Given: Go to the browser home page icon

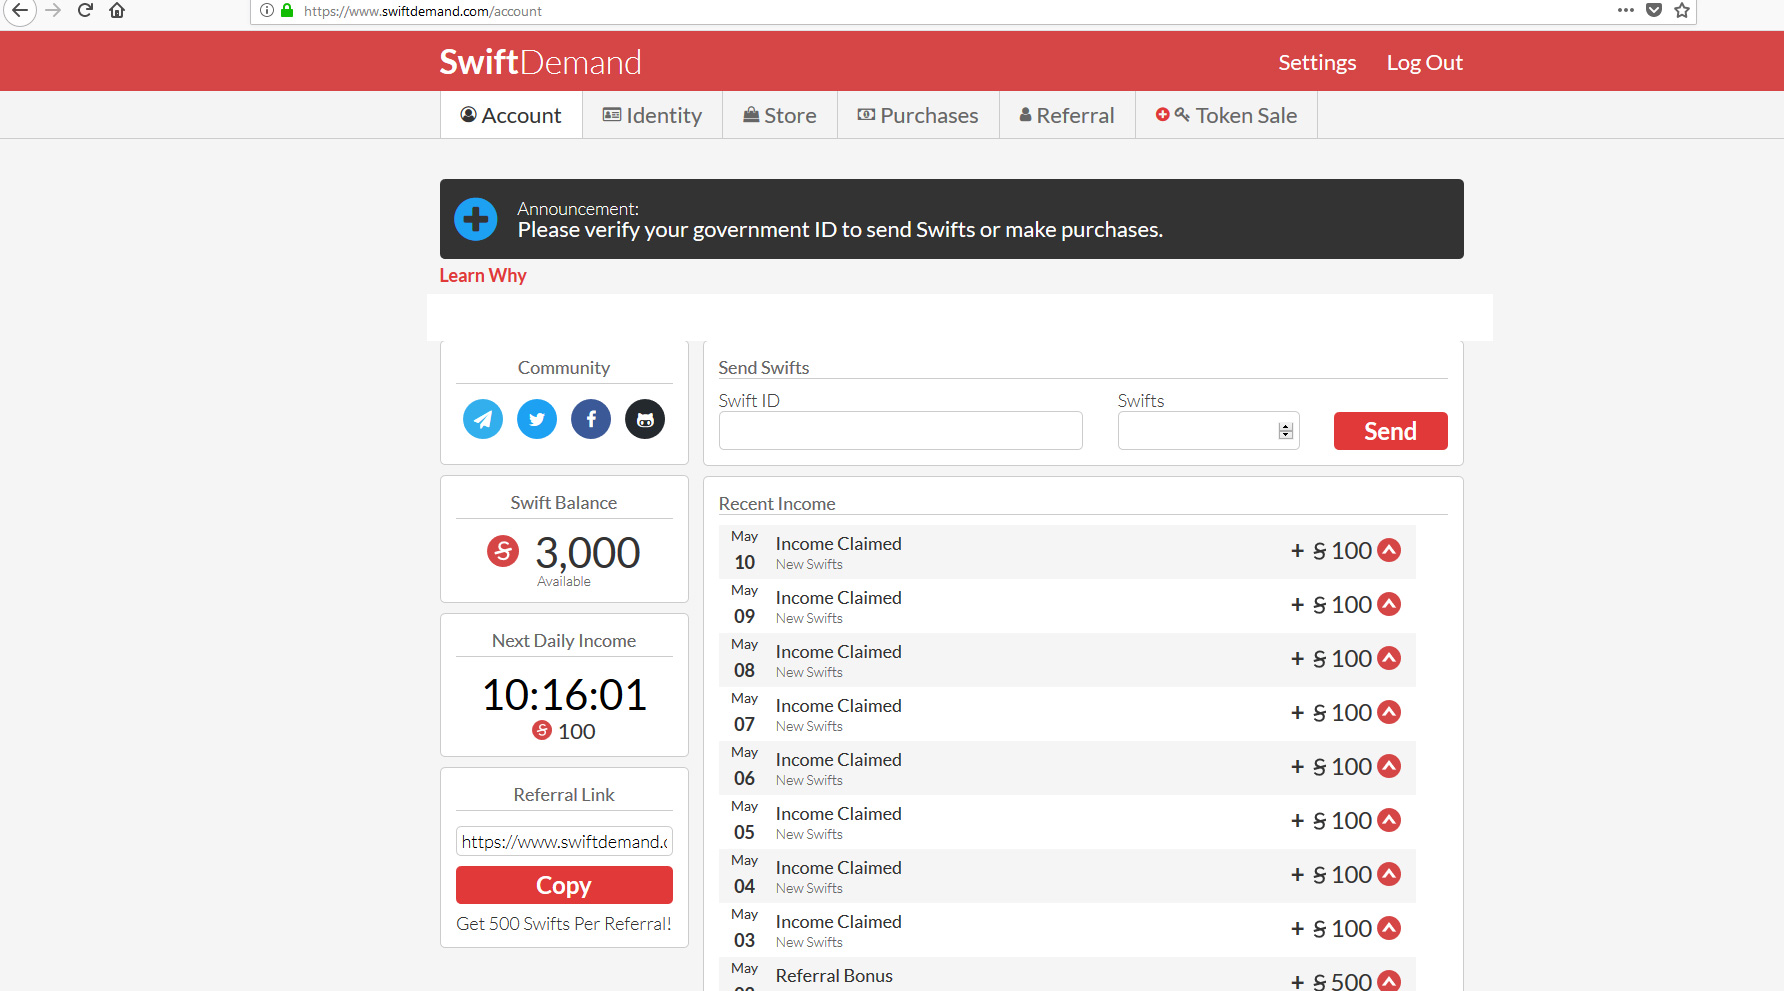Looking at the screenshot, I should pyautogui.click(x=117, y=10).
